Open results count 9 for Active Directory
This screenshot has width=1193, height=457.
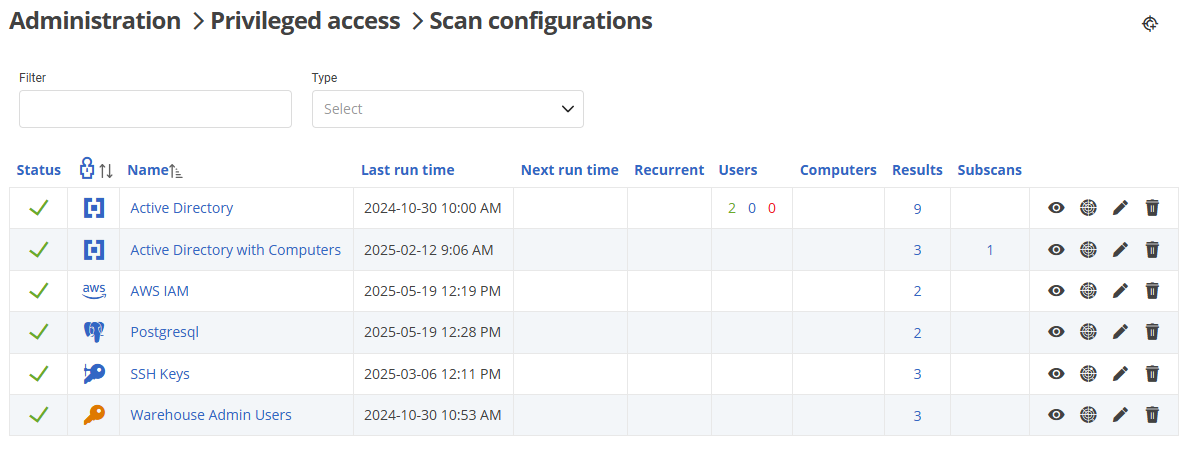click(x=917, y=209)
